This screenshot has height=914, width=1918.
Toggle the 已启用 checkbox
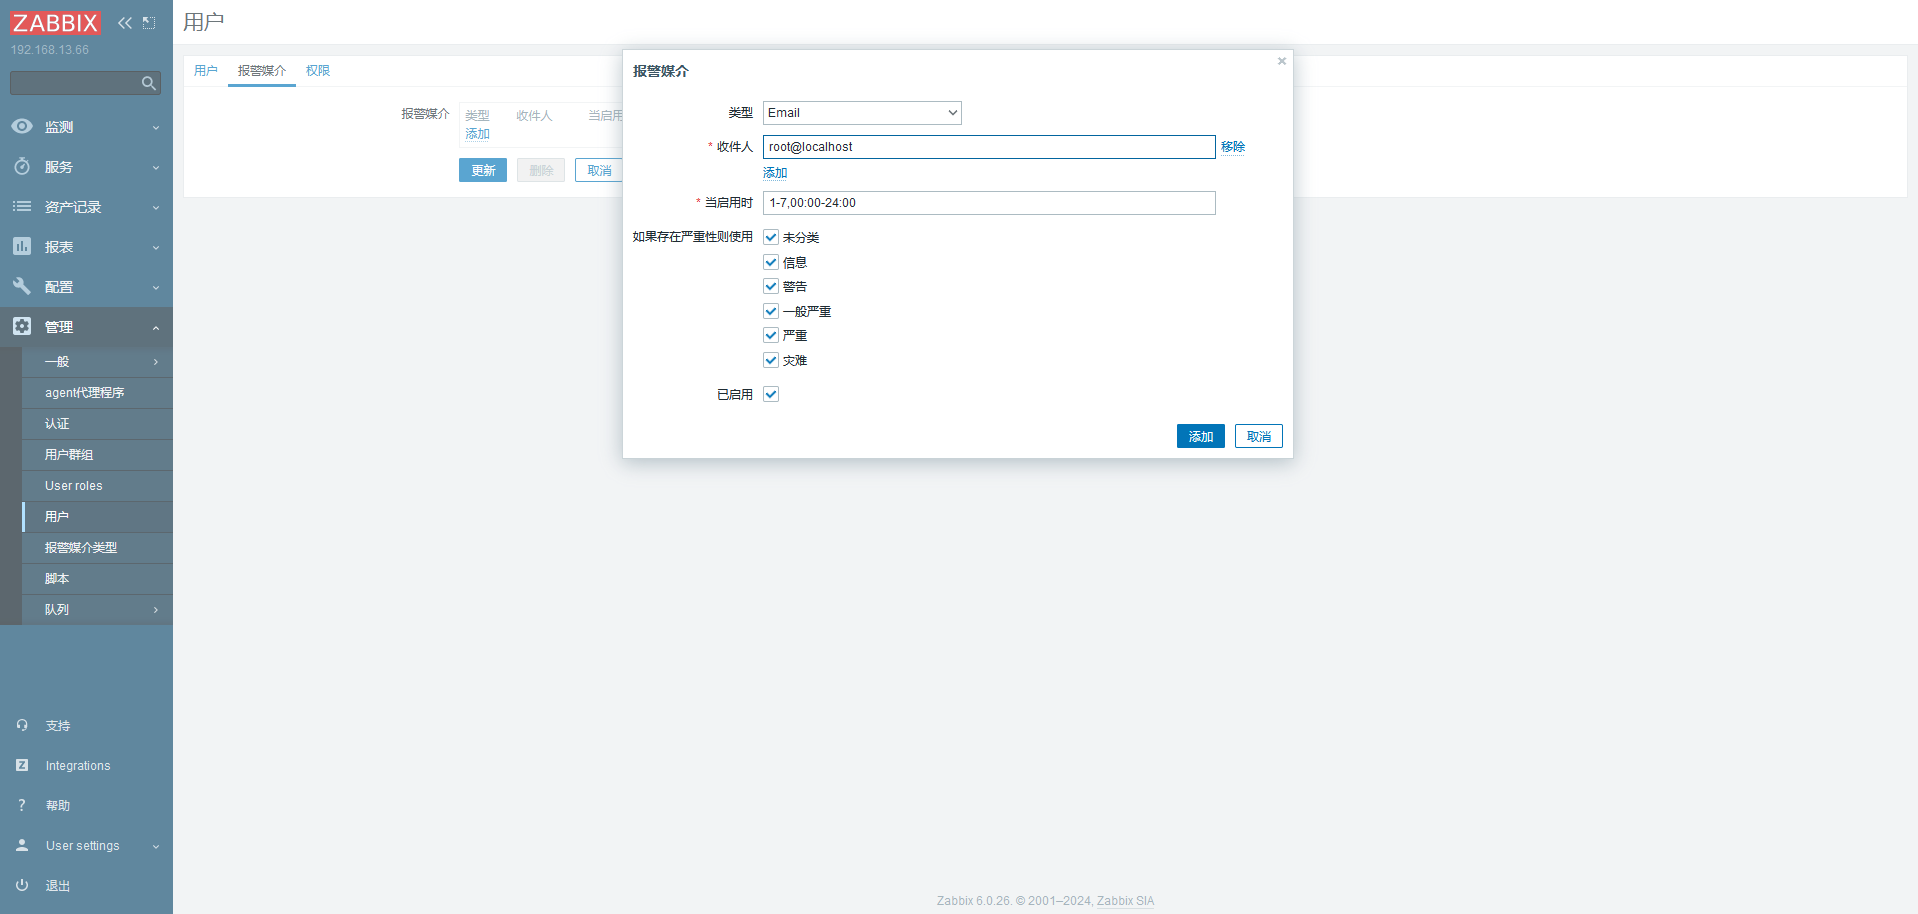[771, 394]
